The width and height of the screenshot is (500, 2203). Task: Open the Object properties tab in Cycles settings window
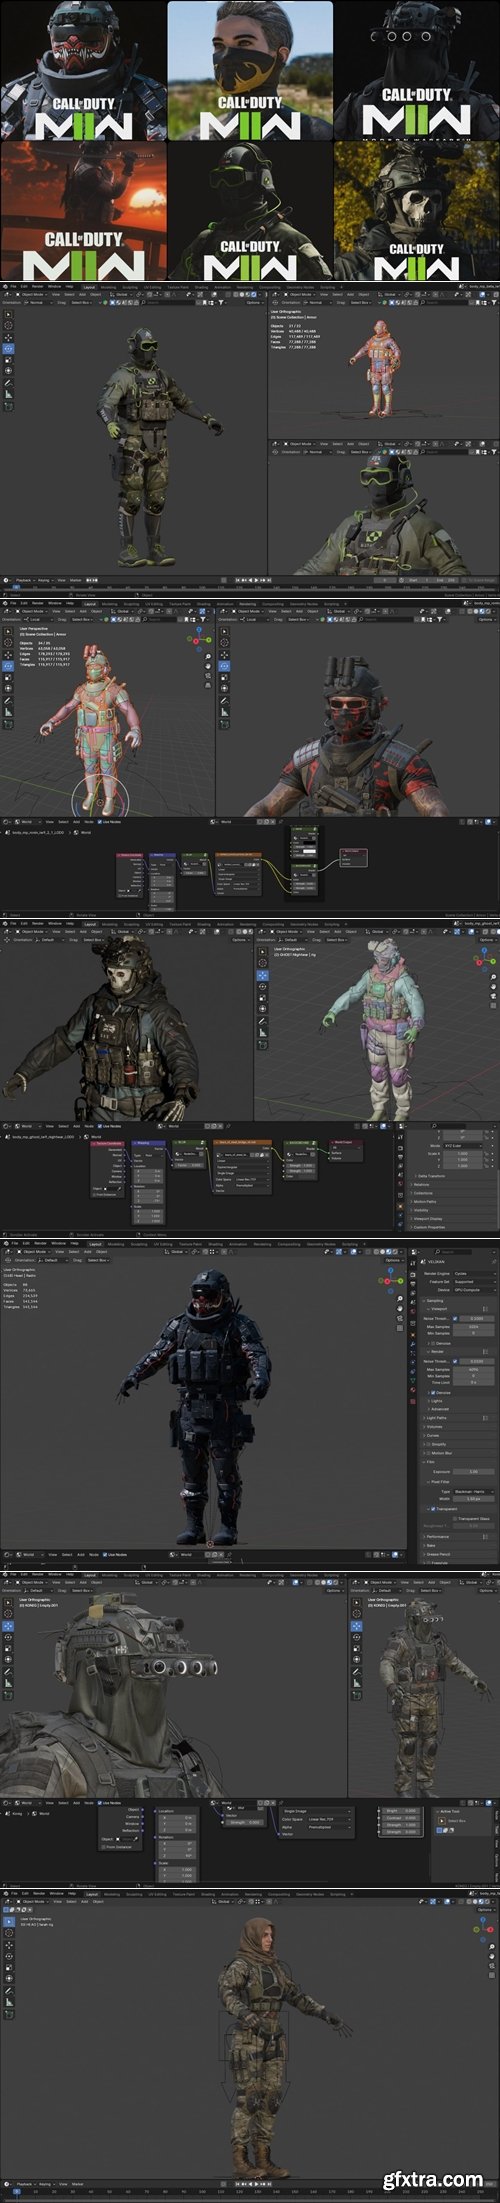pyautogui.click(x=413, y=1335)
